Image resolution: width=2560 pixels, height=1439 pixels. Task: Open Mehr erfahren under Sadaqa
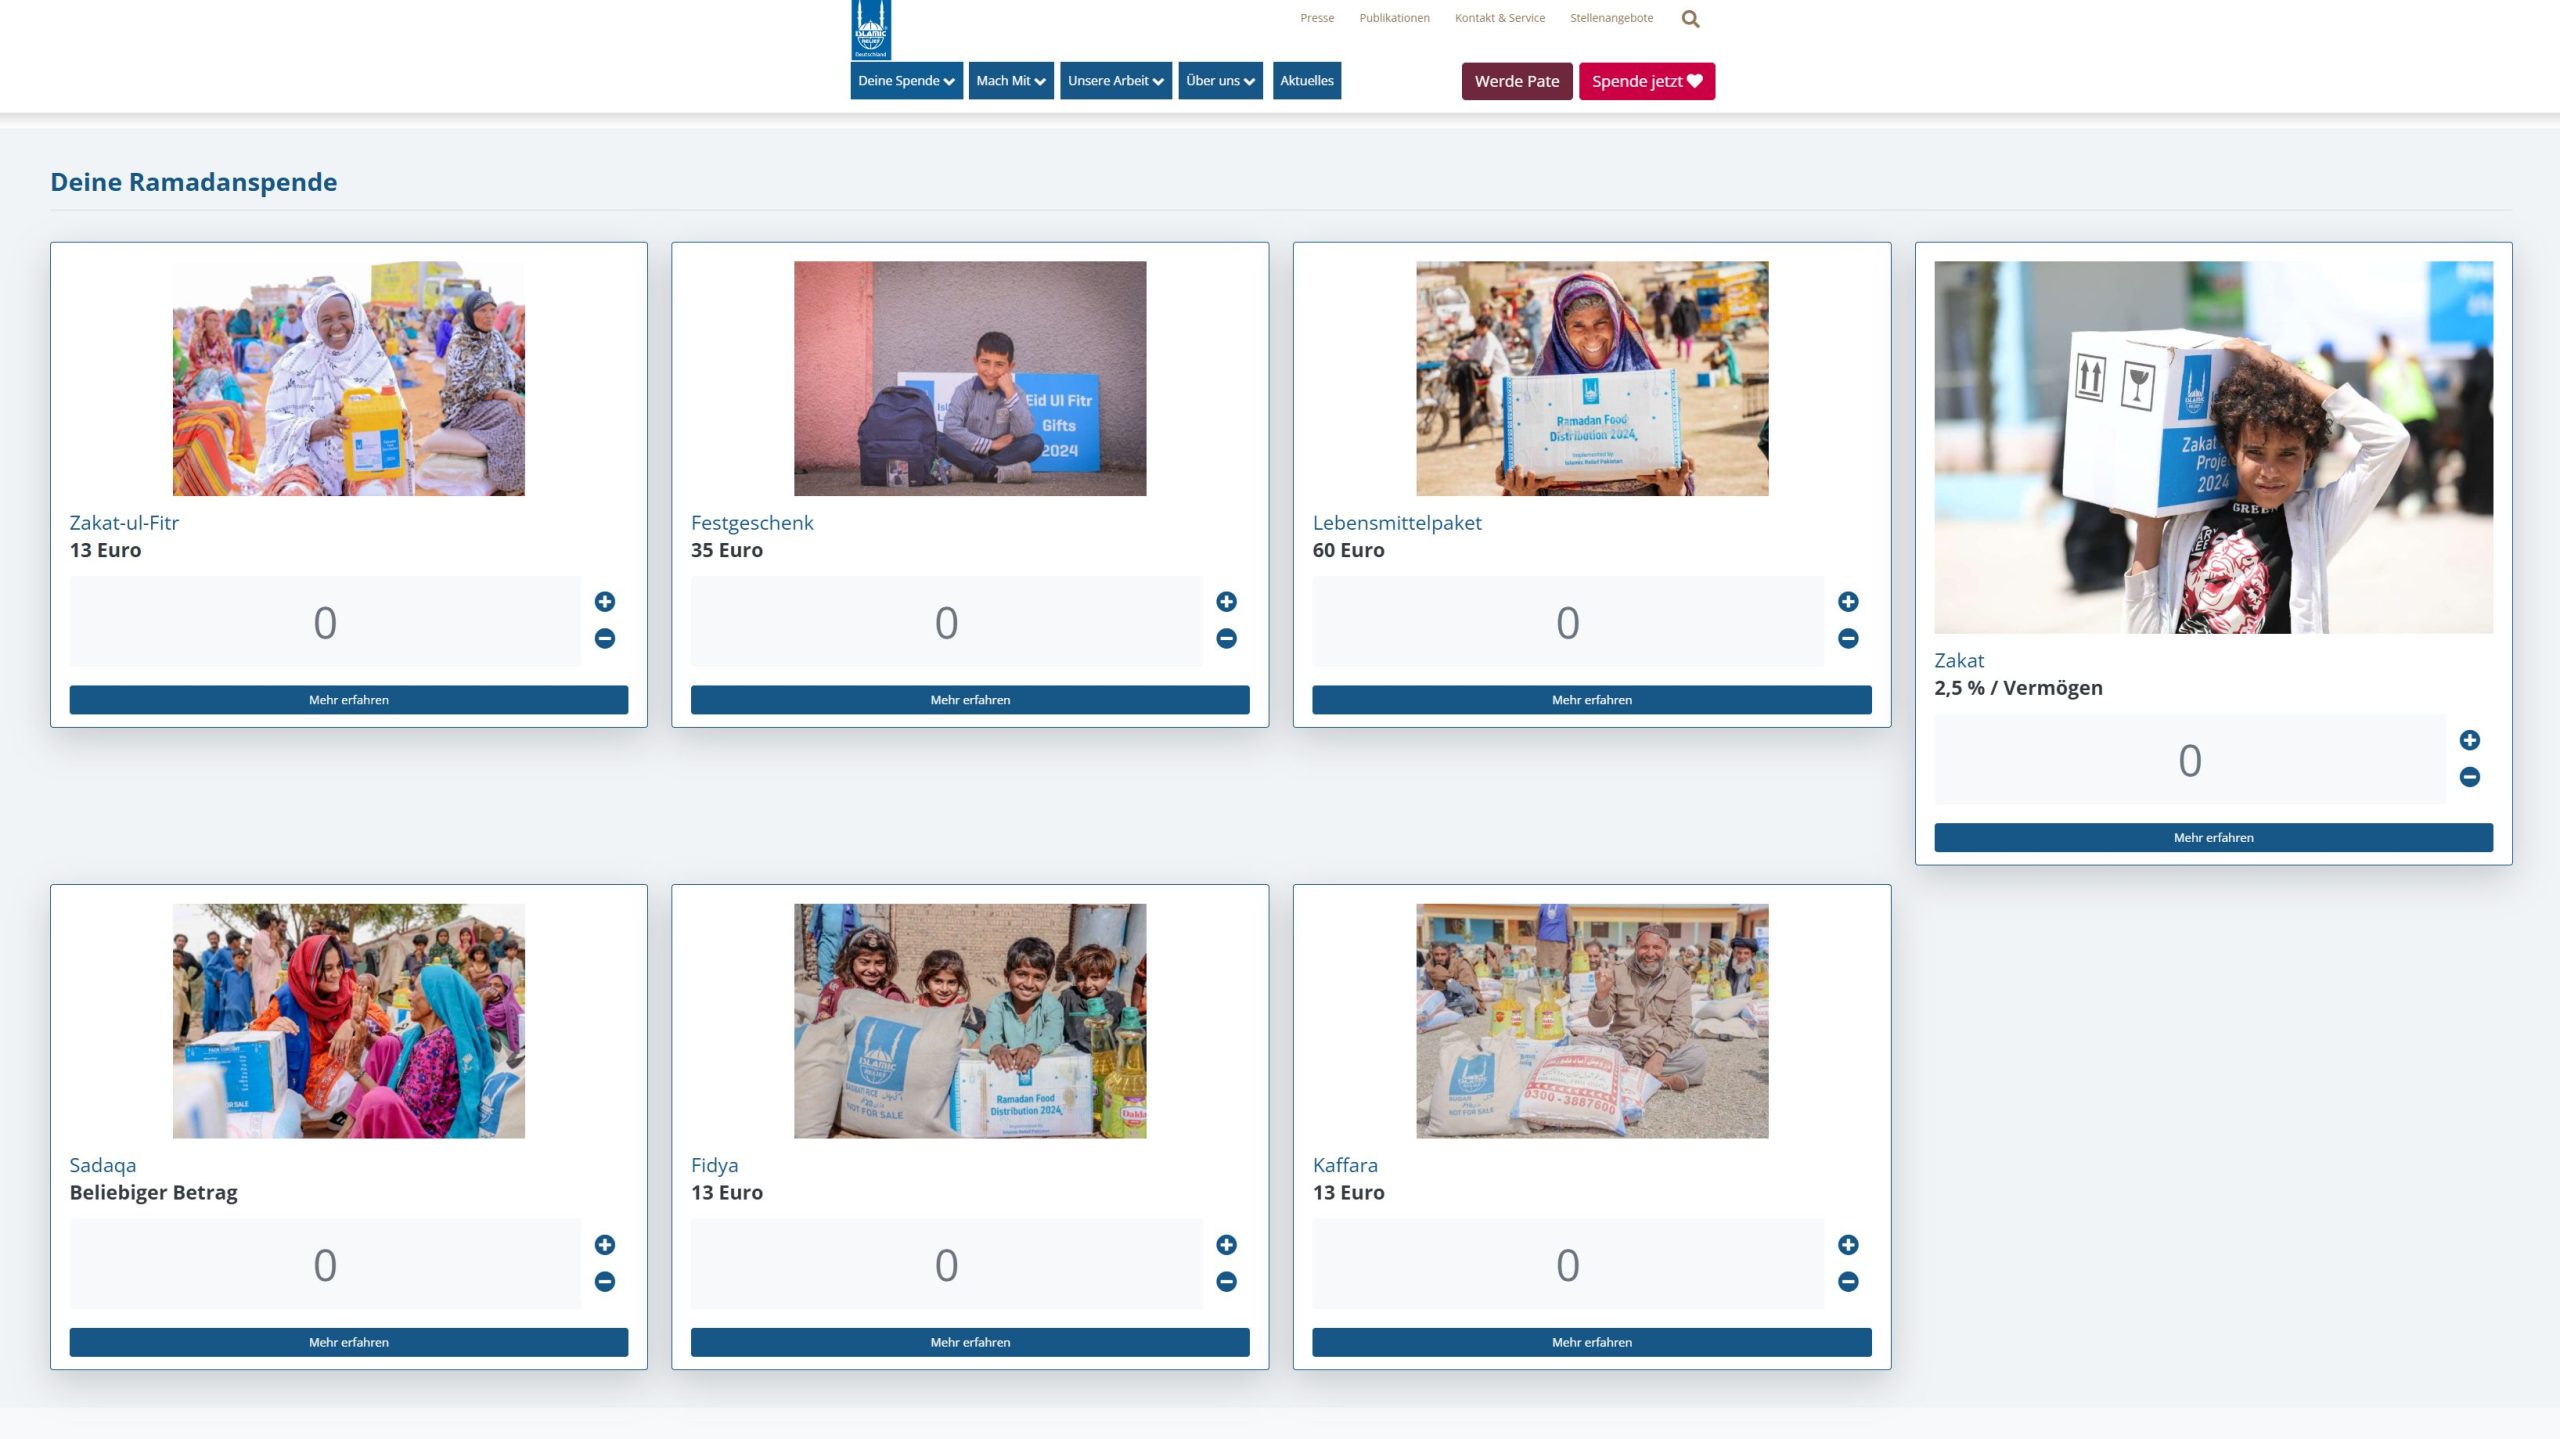[x=348, y=1342]
